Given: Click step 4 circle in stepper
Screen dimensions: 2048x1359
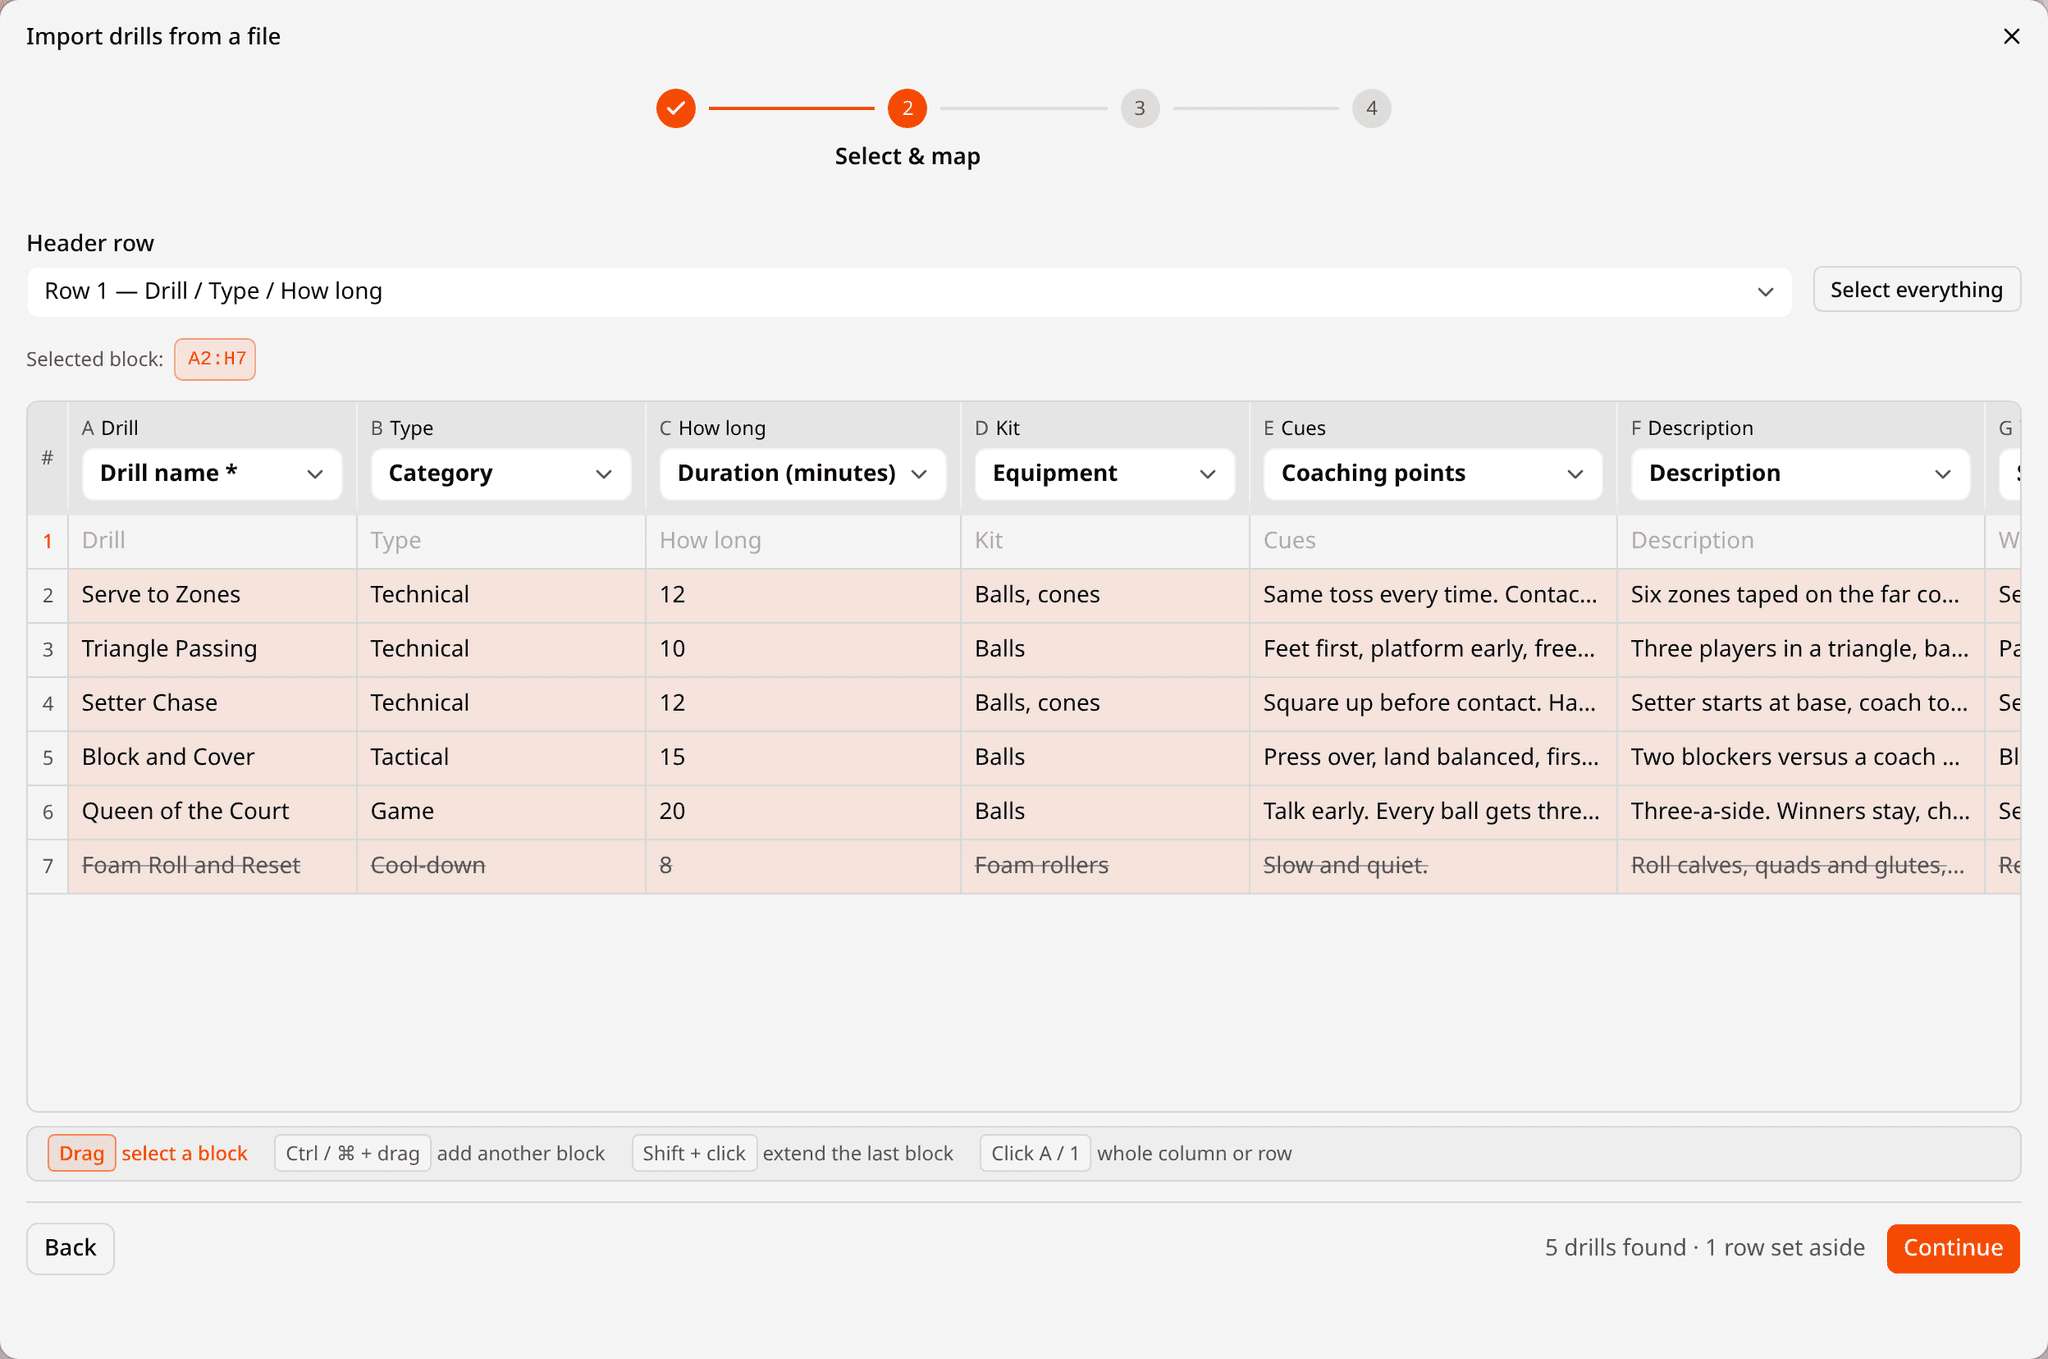Looking at the screenshot, I should 1371,108.
